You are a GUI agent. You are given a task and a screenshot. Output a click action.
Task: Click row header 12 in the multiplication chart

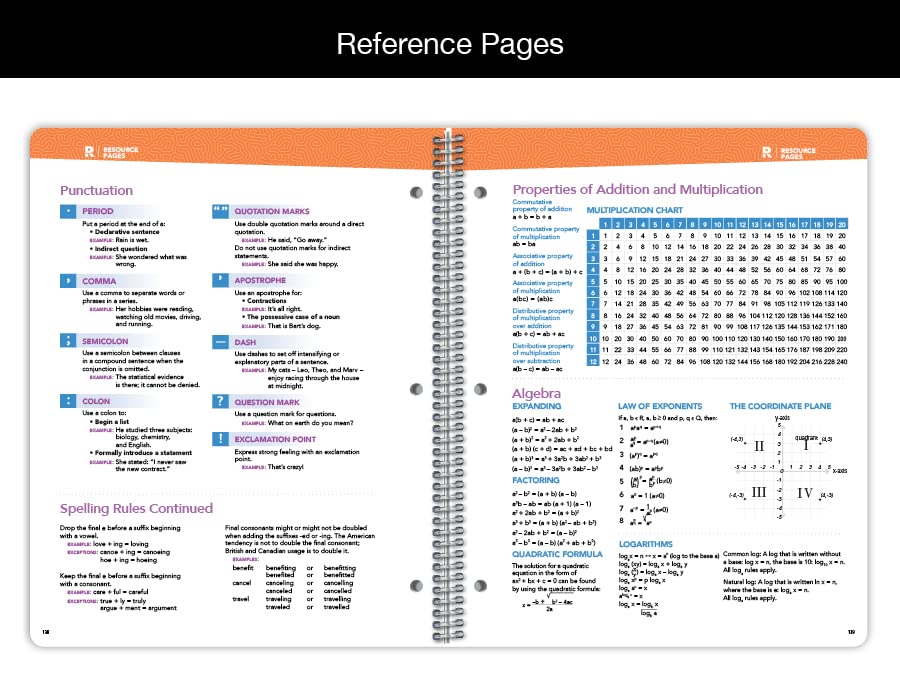593,361
